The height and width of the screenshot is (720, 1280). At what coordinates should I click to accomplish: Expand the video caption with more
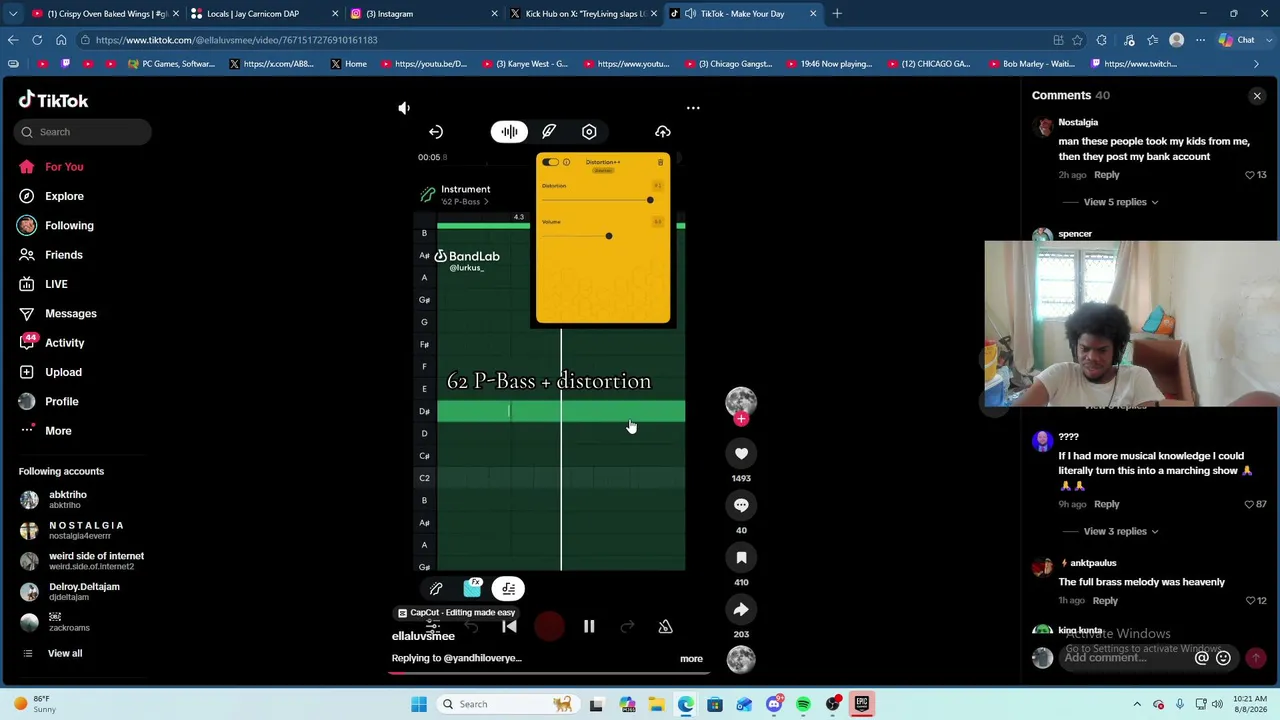[691, 659]
